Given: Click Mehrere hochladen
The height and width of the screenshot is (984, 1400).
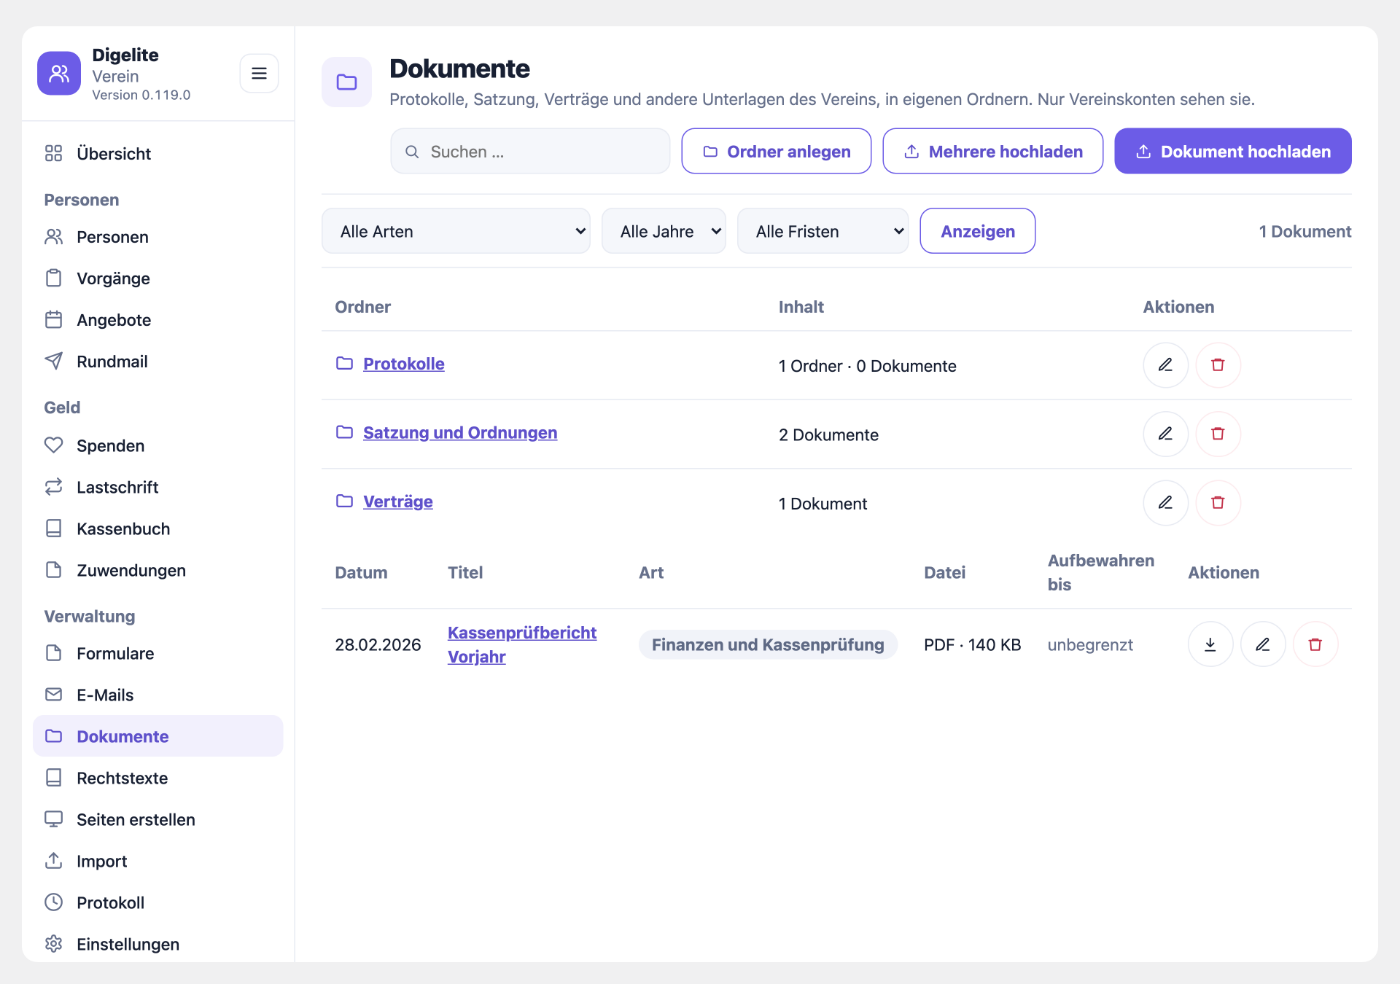Looking at the screenshot, I should [993, 151].
